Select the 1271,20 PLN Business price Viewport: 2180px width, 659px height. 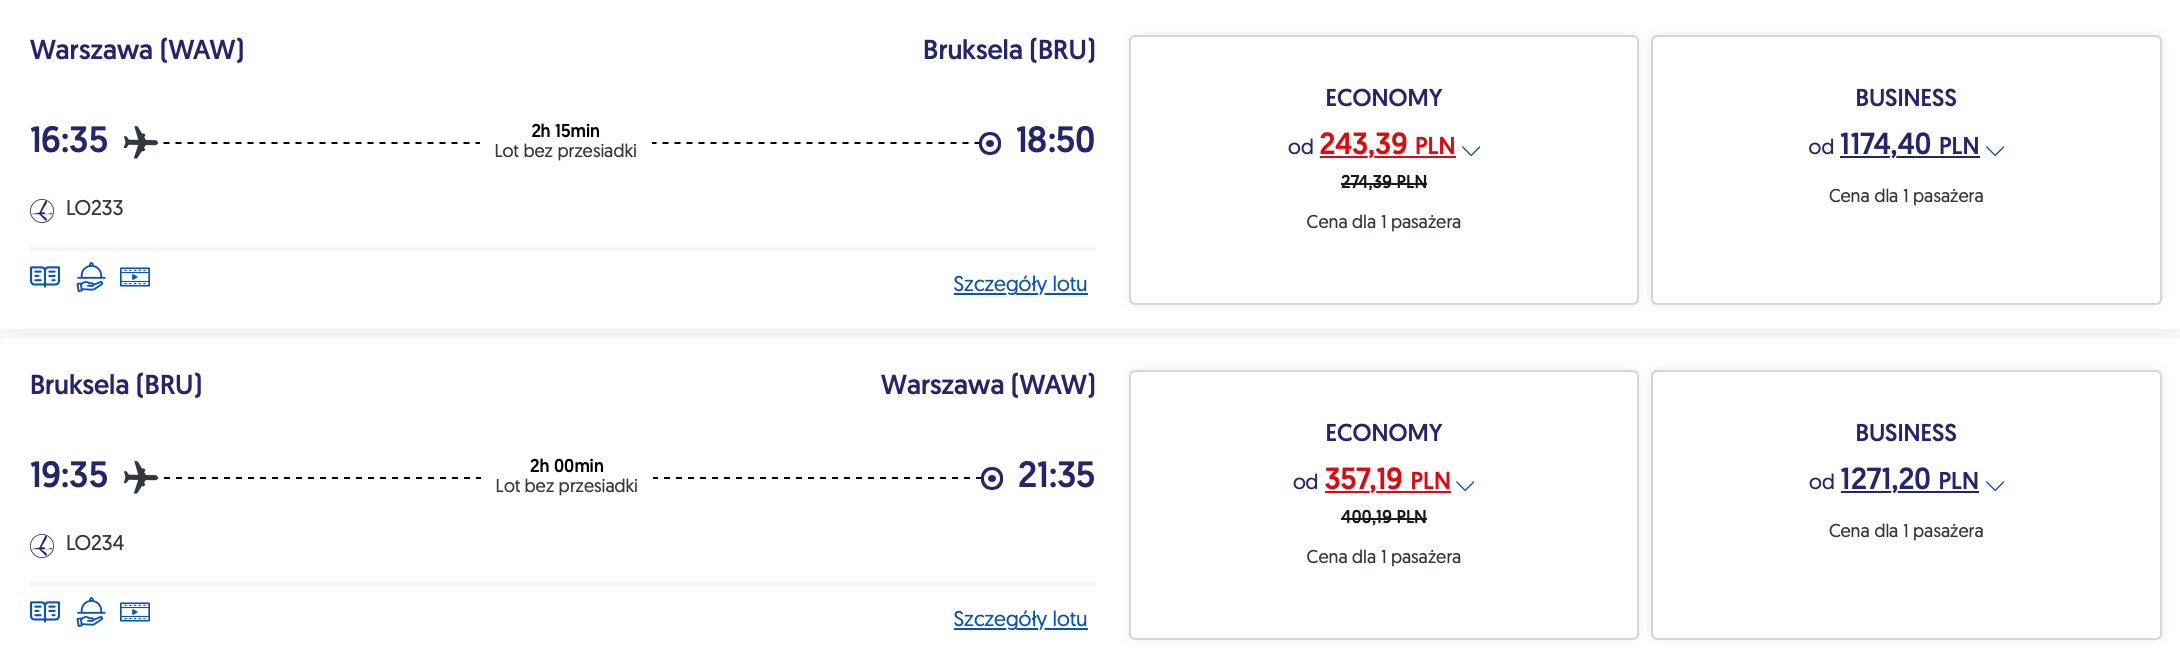pos(1909,480)
